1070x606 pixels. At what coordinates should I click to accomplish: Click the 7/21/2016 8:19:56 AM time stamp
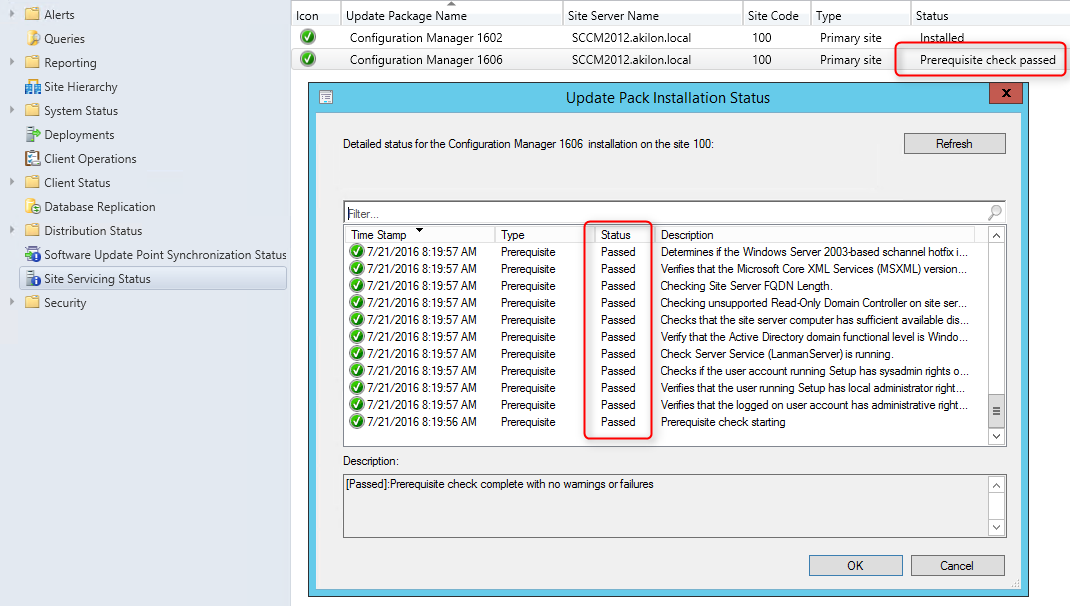pos(422,422)
